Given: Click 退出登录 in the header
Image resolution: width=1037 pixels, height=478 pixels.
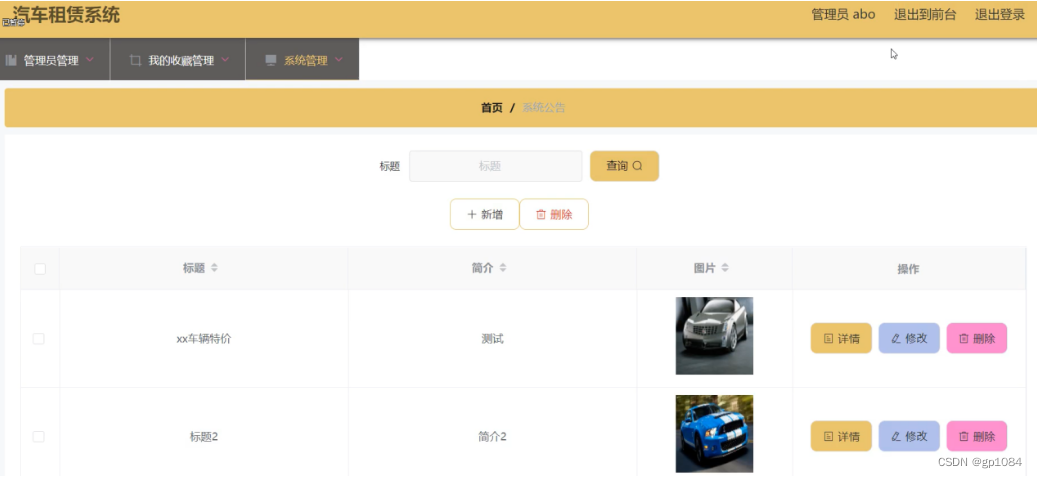Looking at the screenshot, I should pos(1000,15).
